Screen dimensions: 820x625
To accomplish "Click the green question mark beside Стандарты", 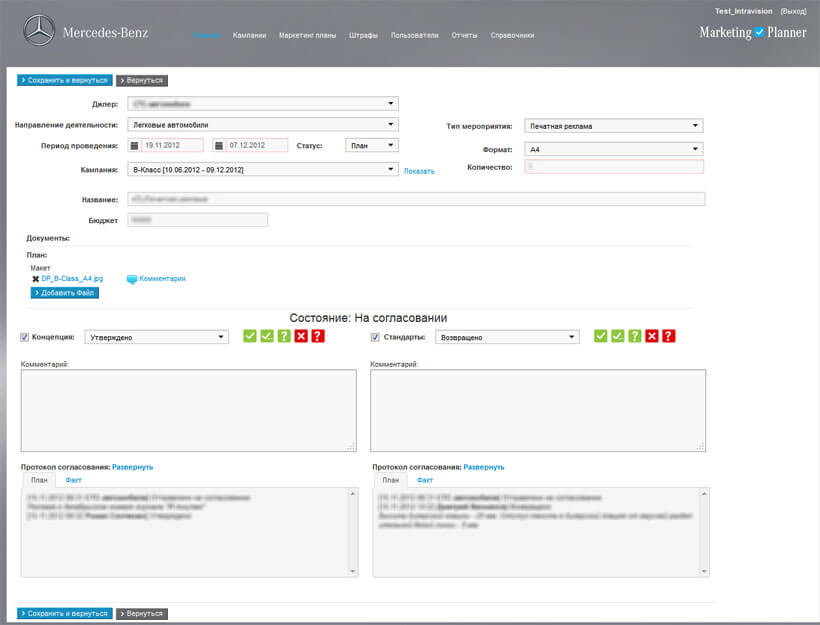I will pos(635,336).
